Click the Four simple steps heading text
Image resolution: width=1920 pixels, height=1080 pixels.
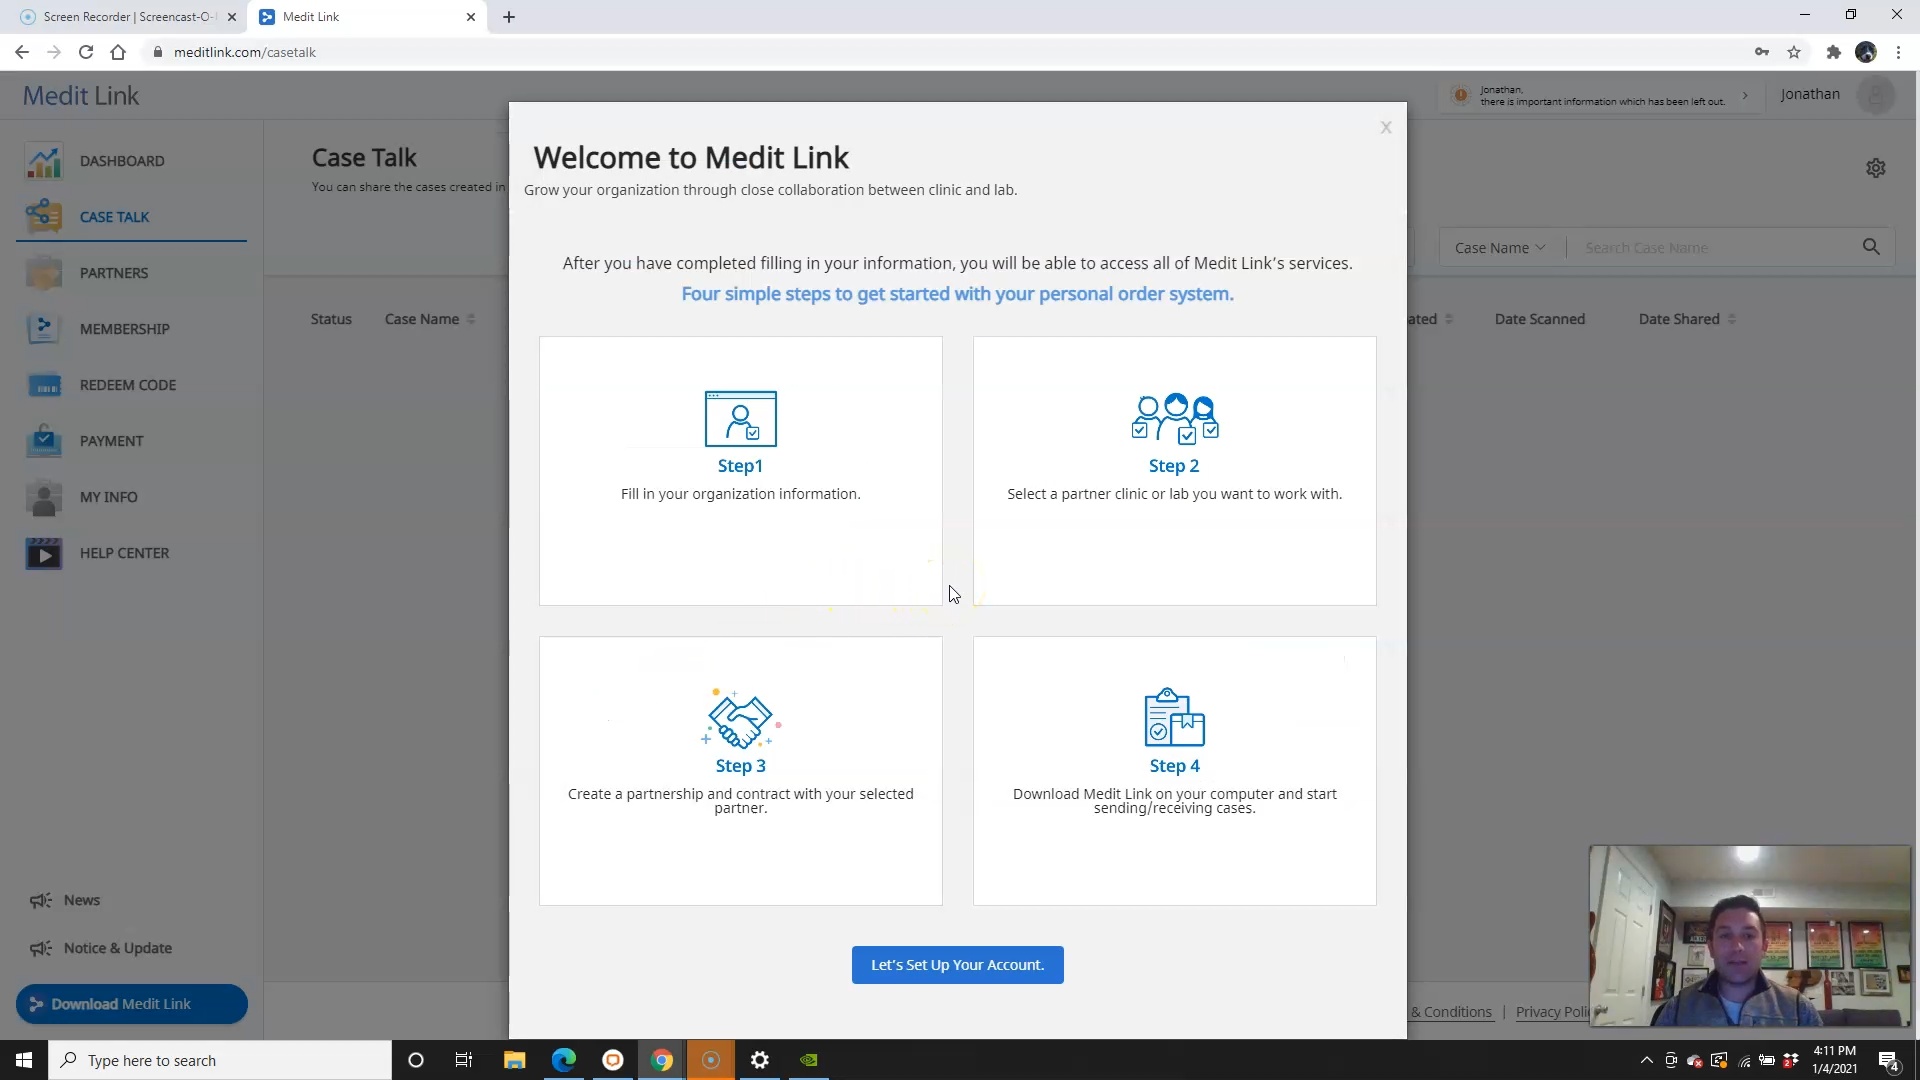[957, 294]
